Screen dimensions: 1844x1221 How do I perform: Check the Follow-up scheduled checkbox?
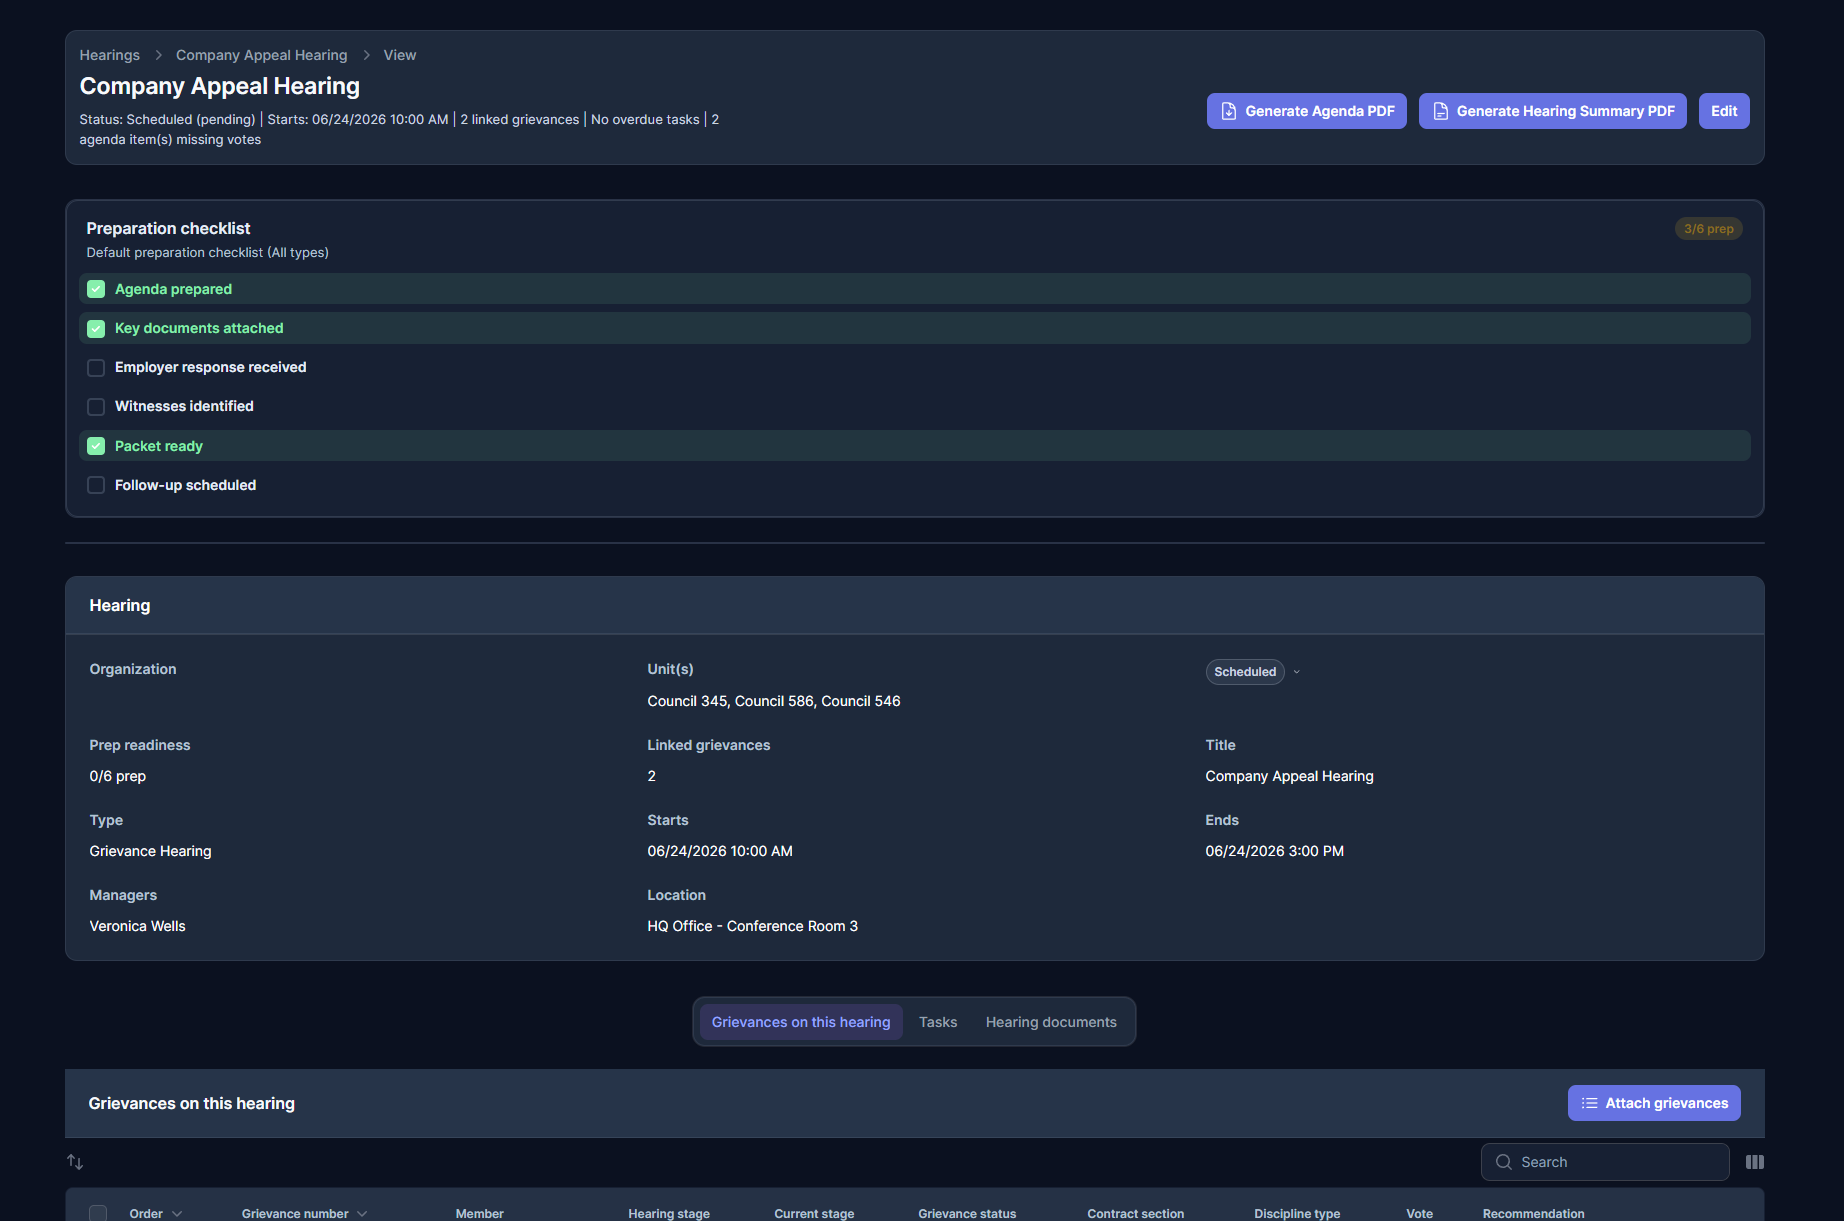pyautogui.click(x=96, y=485)
